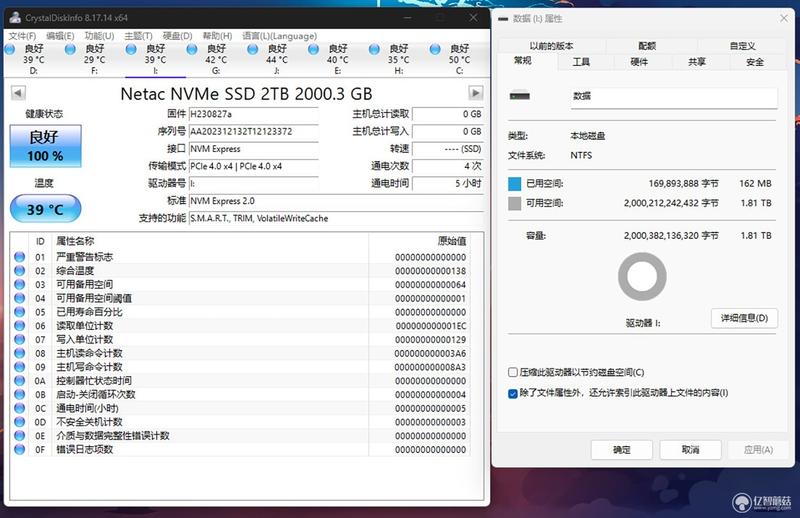Click status orb for attribute 01 严重警告标志

tap(19, 257)
